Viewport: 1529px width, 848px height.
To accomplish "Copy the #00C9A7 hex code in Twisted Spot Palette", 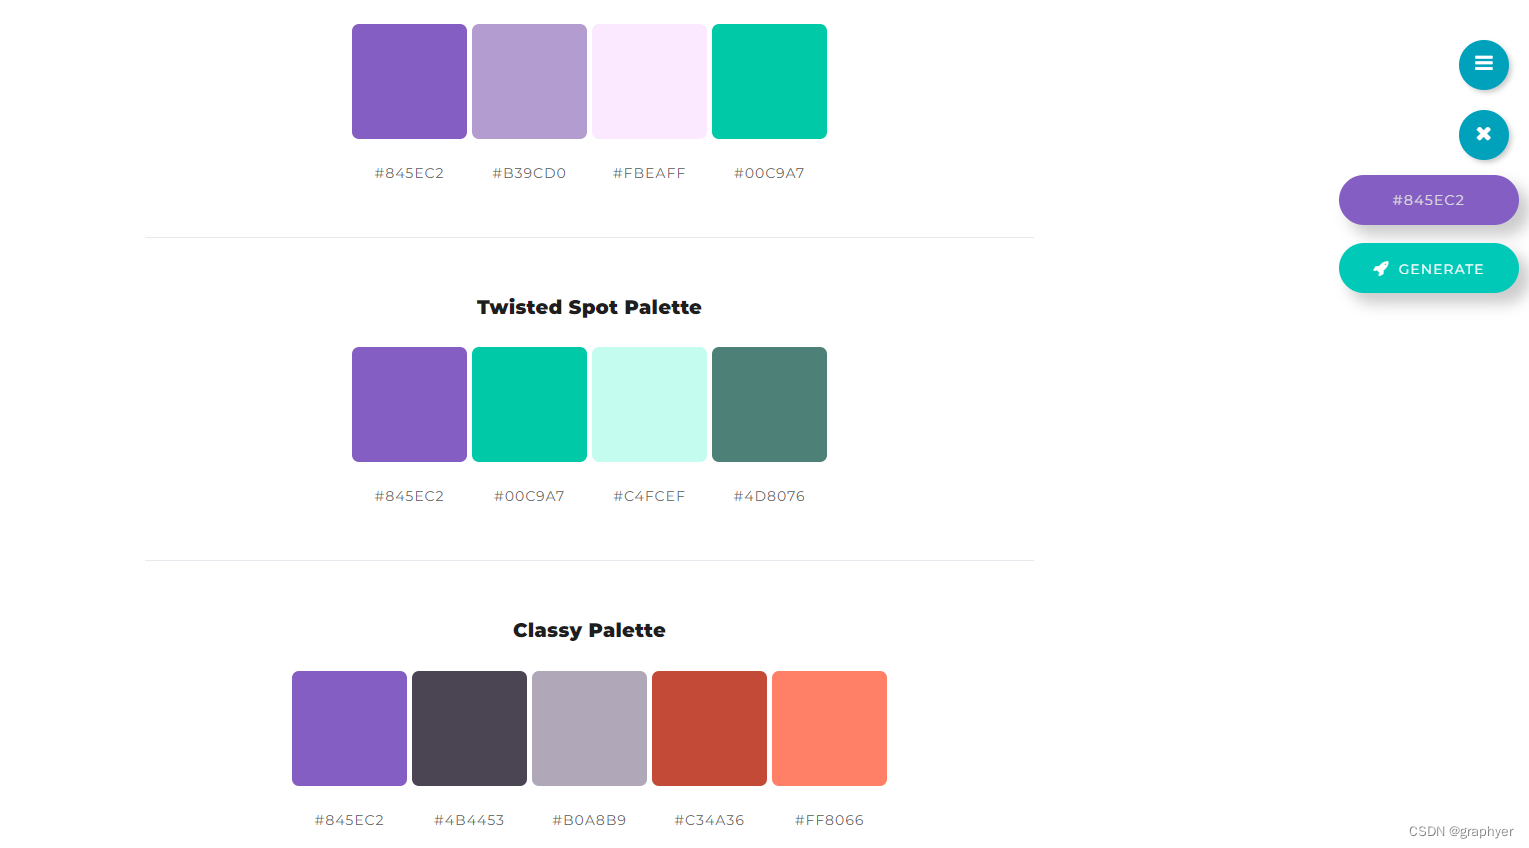I will pyautogui.click(x=529, y=495).
